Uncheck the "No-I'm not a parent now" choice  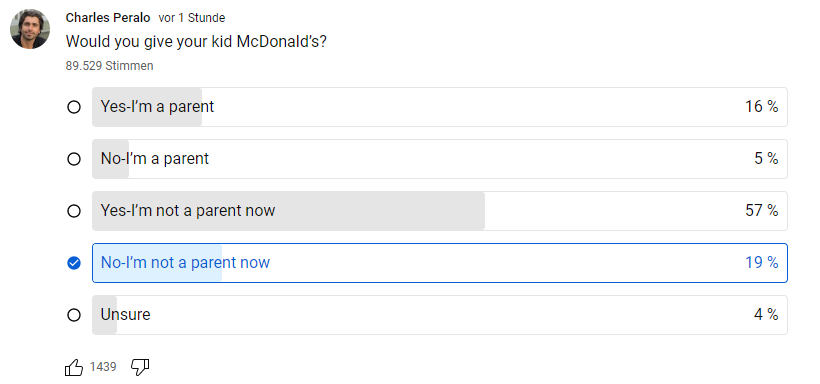click(74, 263)
